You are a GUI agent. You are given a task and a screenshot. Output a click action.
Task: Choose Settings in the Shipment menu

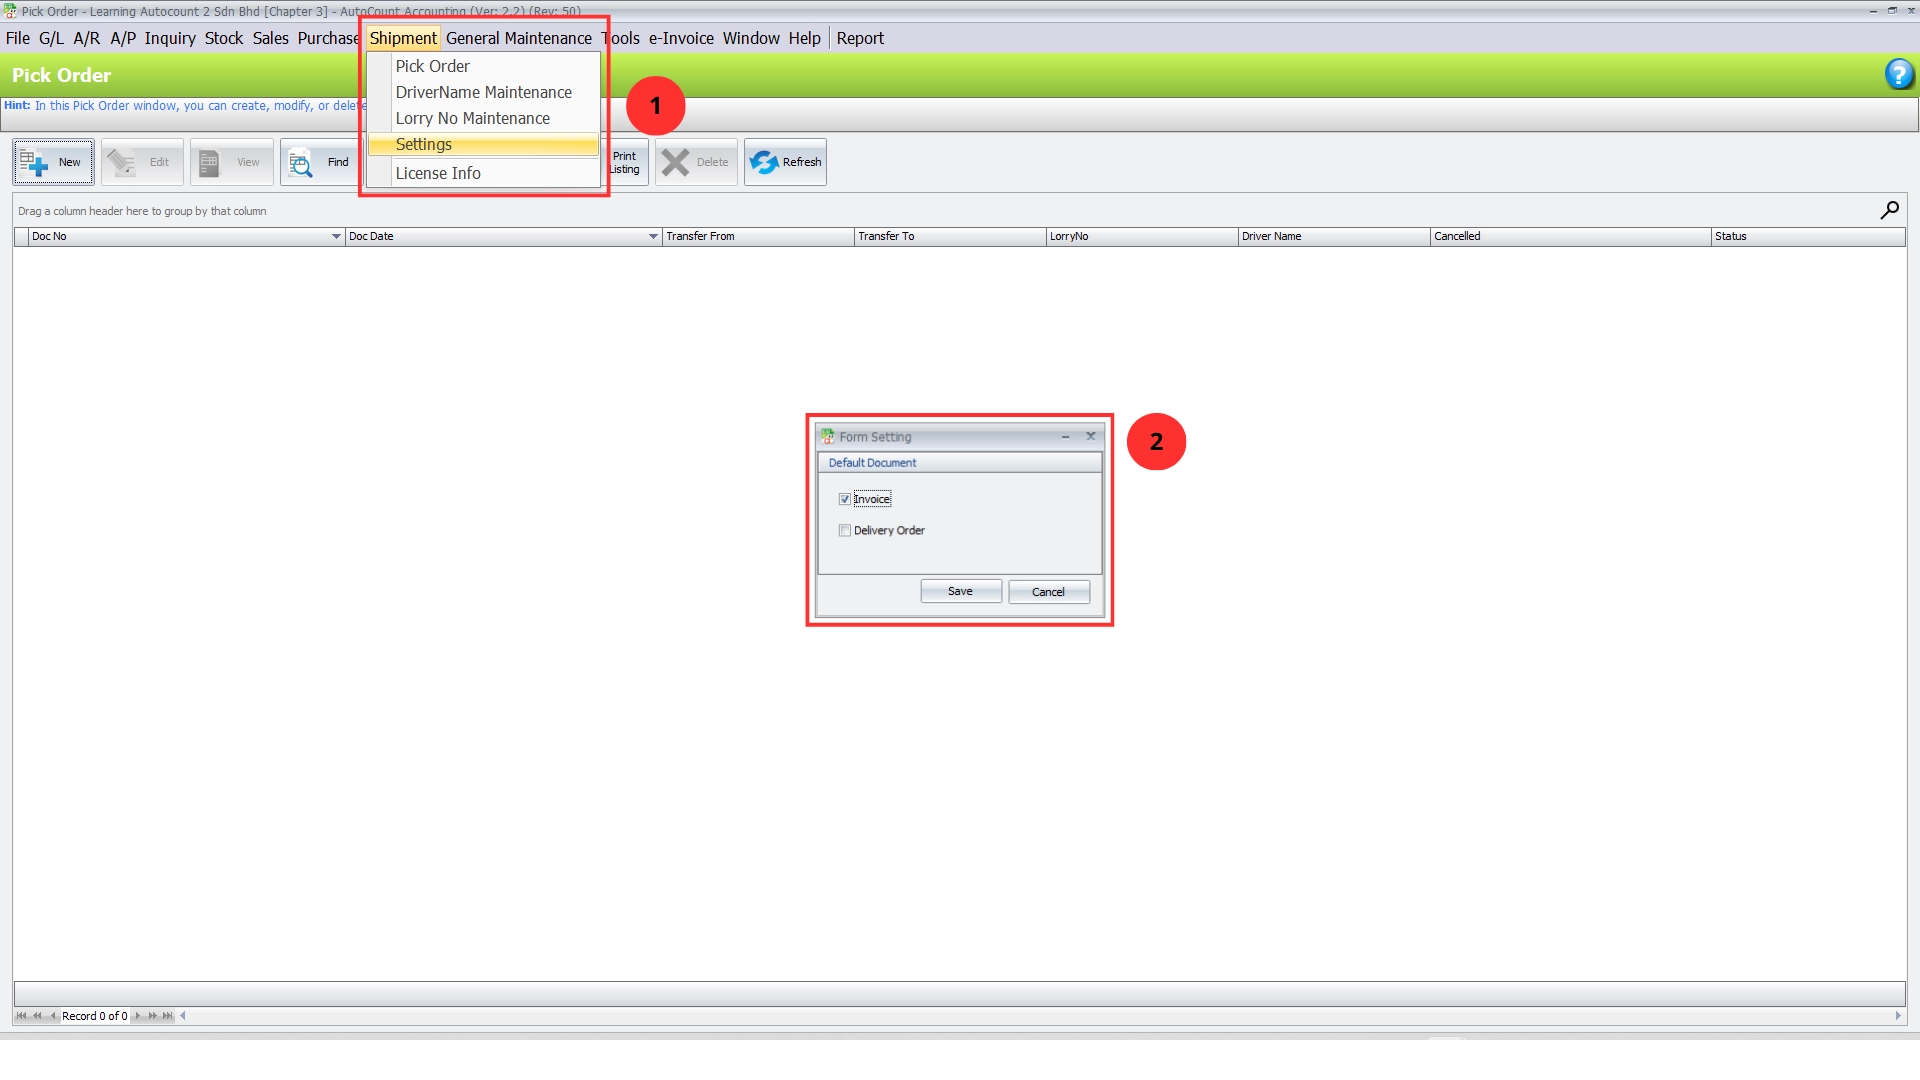(x=484, y=145)
